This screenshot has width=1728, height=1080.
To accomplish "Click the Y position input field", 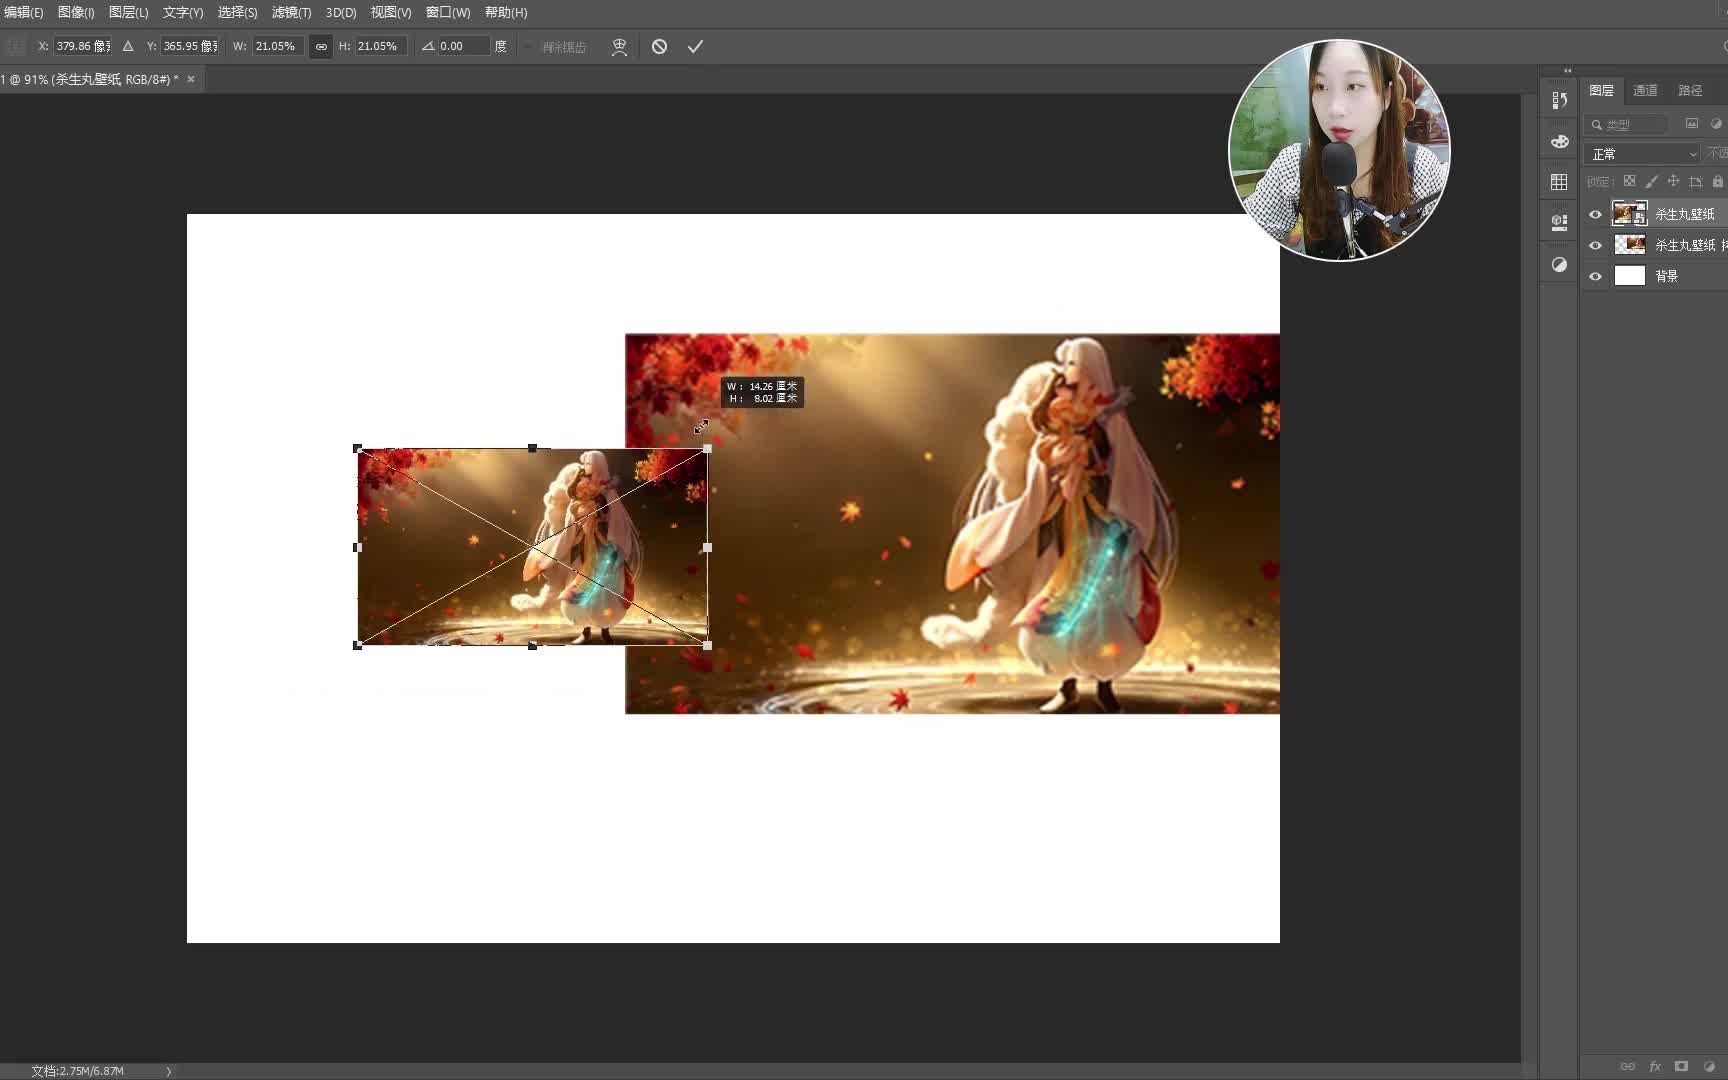I will [x=190, y=46].
